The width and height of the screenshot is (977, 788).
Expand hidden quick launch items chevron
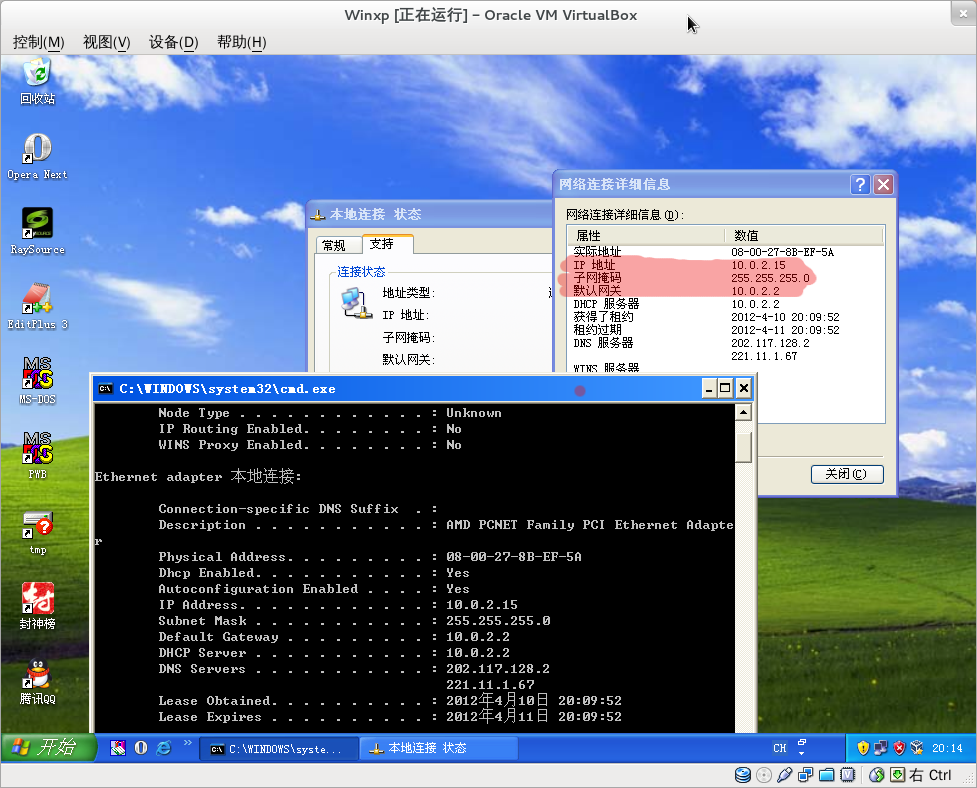(188, 743)
